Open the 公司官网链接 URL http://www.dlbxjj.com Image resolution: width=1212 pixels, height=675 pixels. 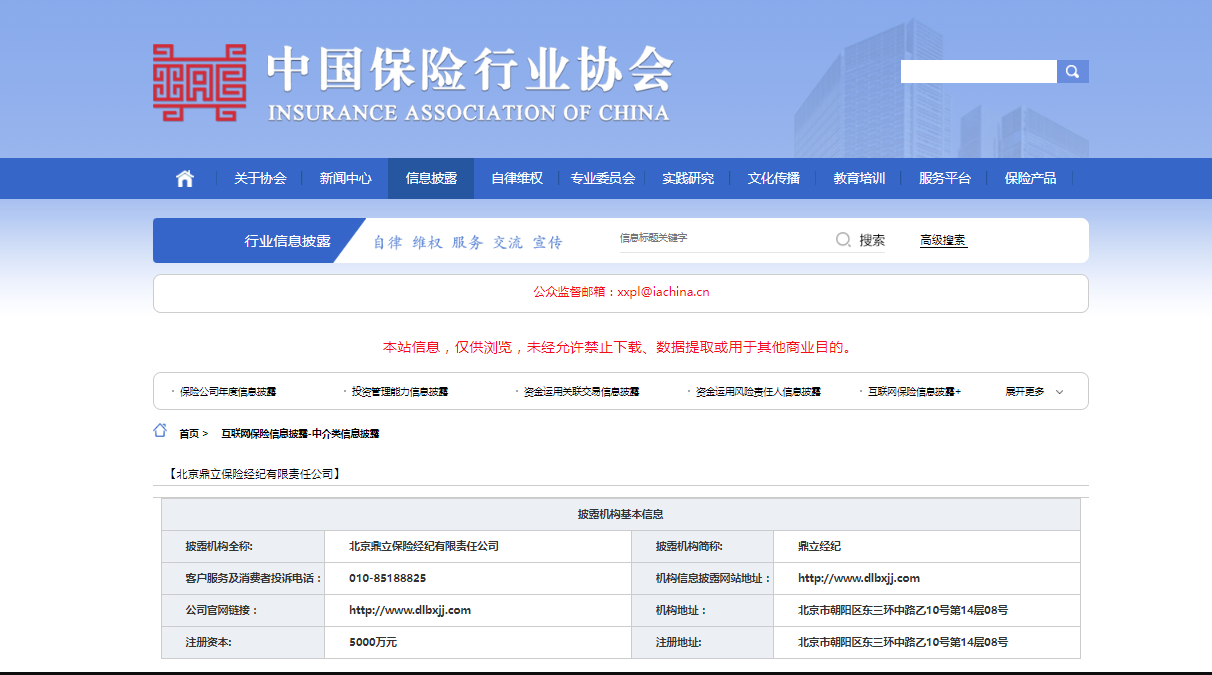coord(410,610)
